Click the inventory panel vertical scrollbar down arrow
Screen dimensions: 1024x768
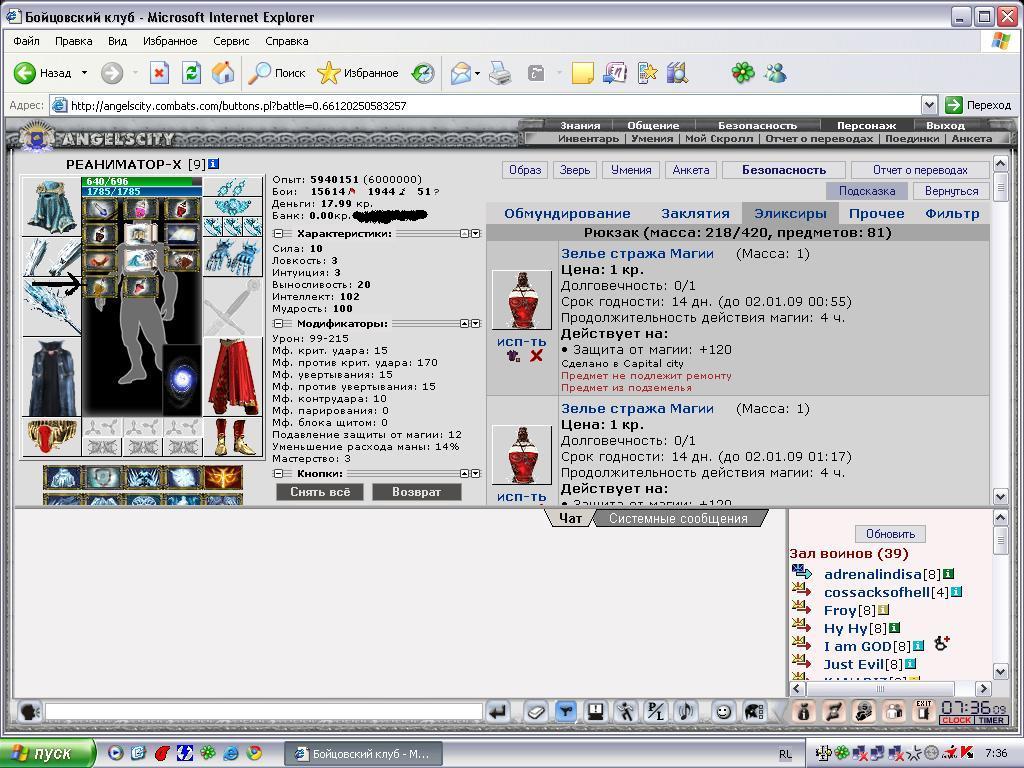[1000, 496]
